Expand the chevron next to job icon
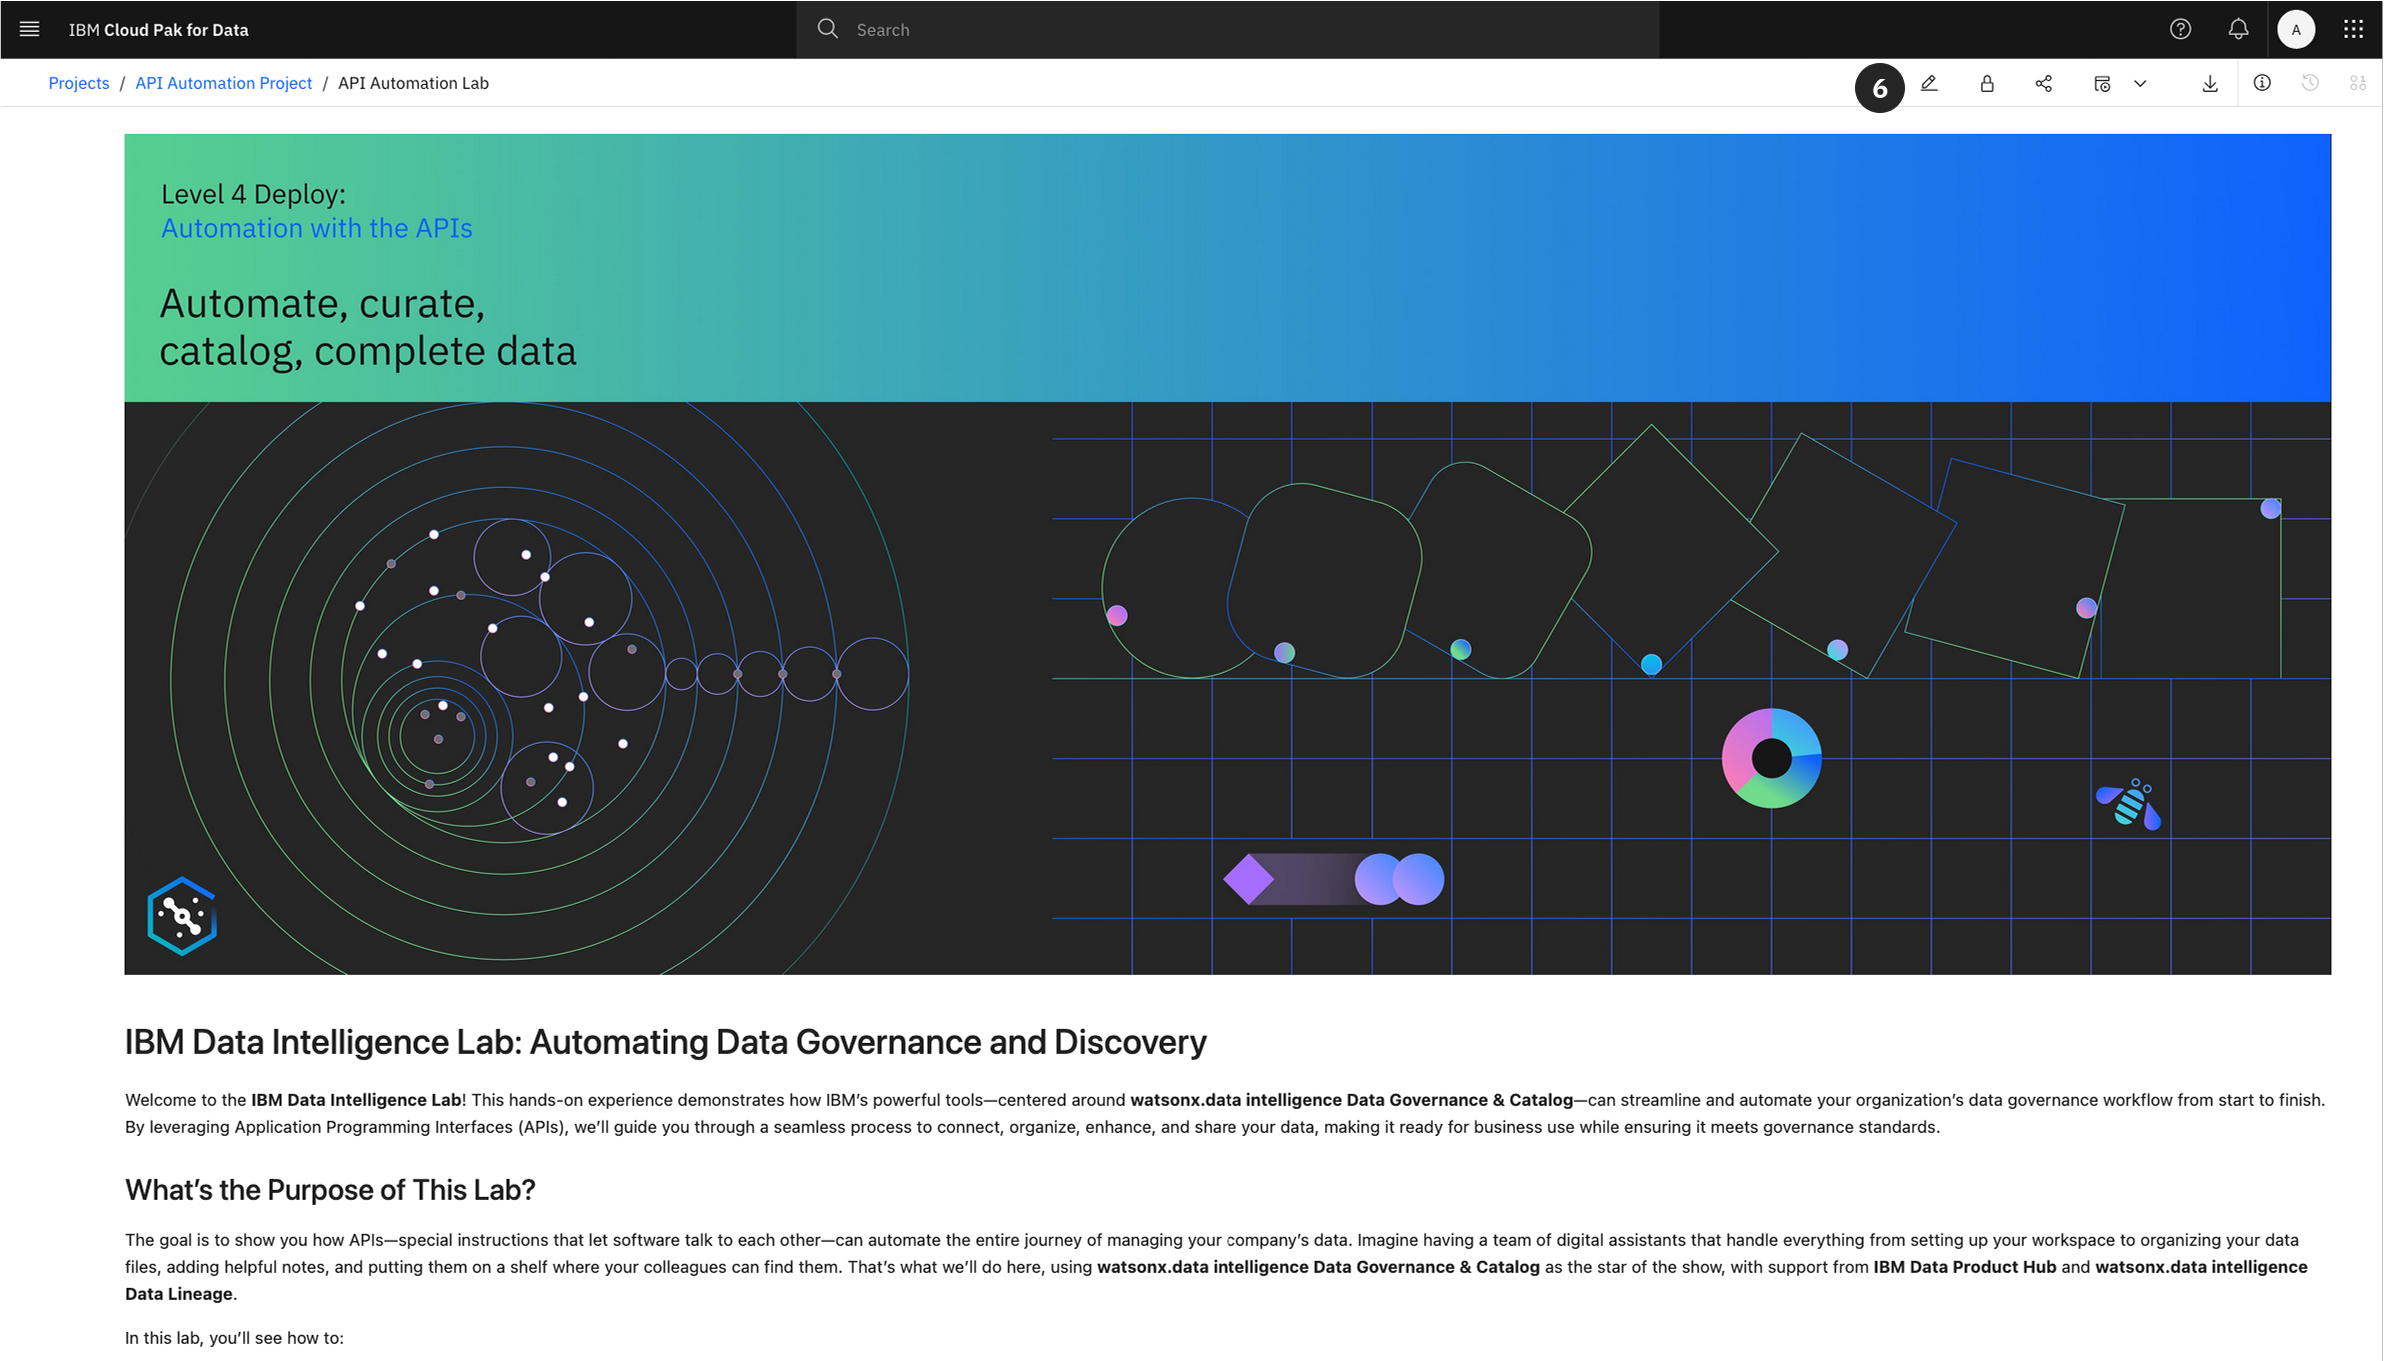 [2140, 84]
